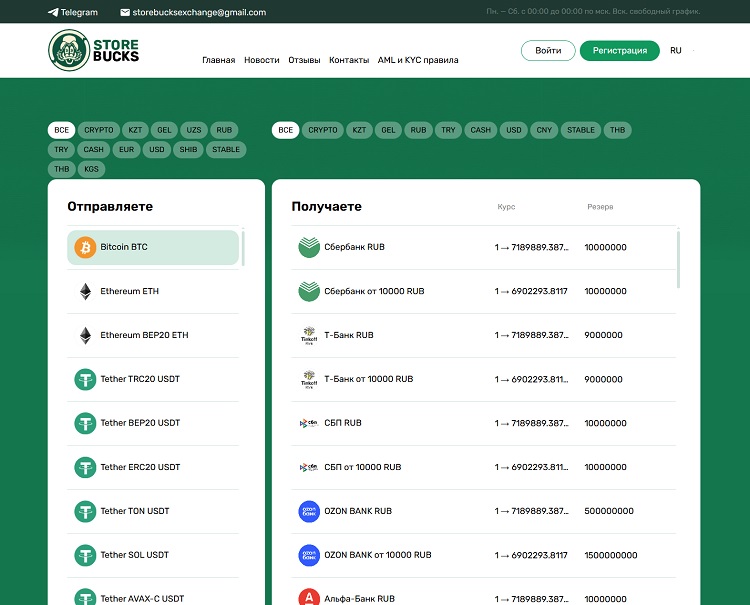This screenshot has width=750, height=605.
Task: Click the Сбербанк RUB logo icon
Action: coord(308,247)
